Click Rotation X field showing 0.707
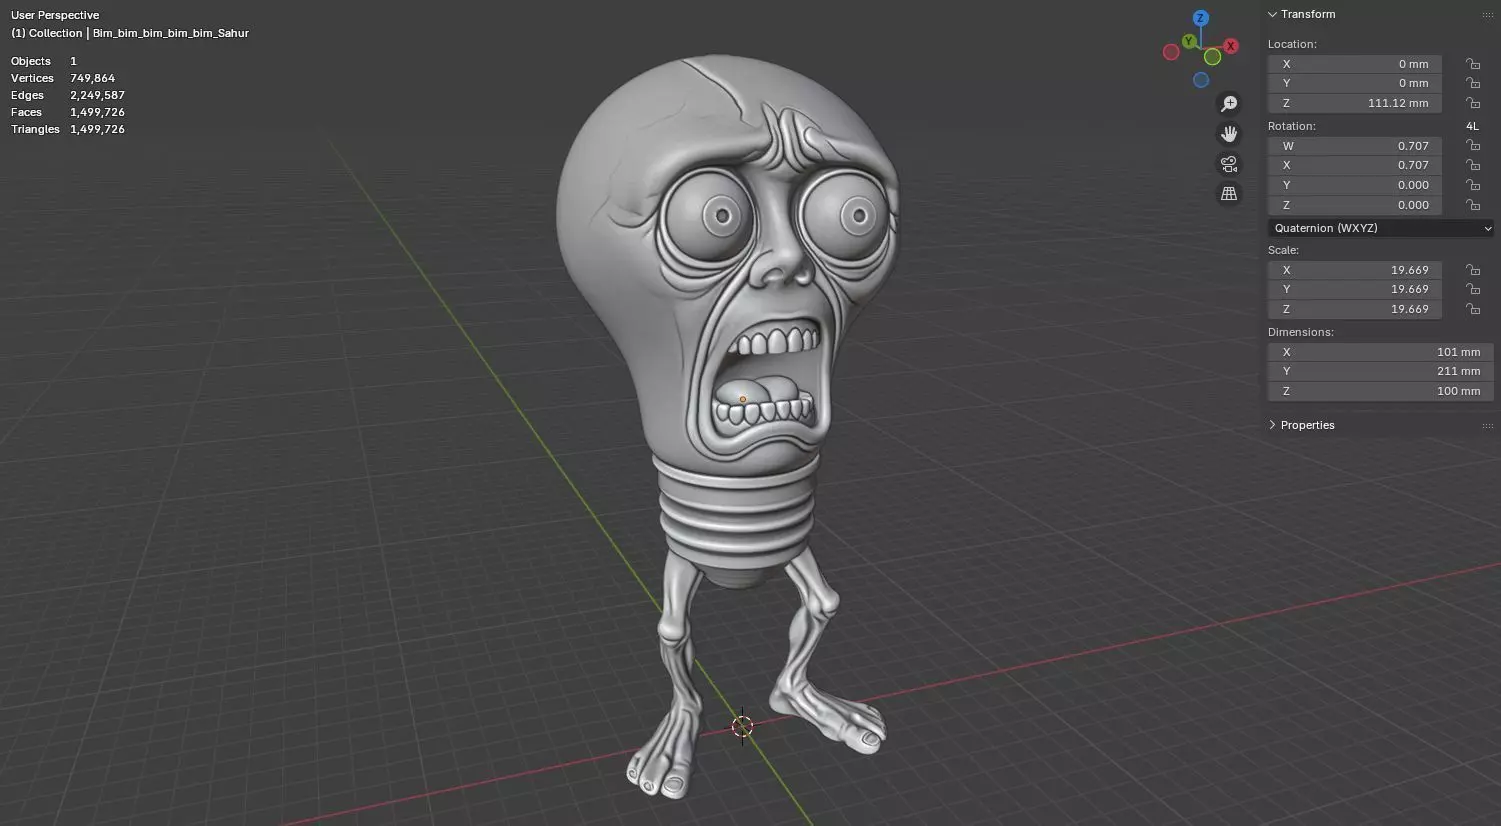 [1355, 165]
